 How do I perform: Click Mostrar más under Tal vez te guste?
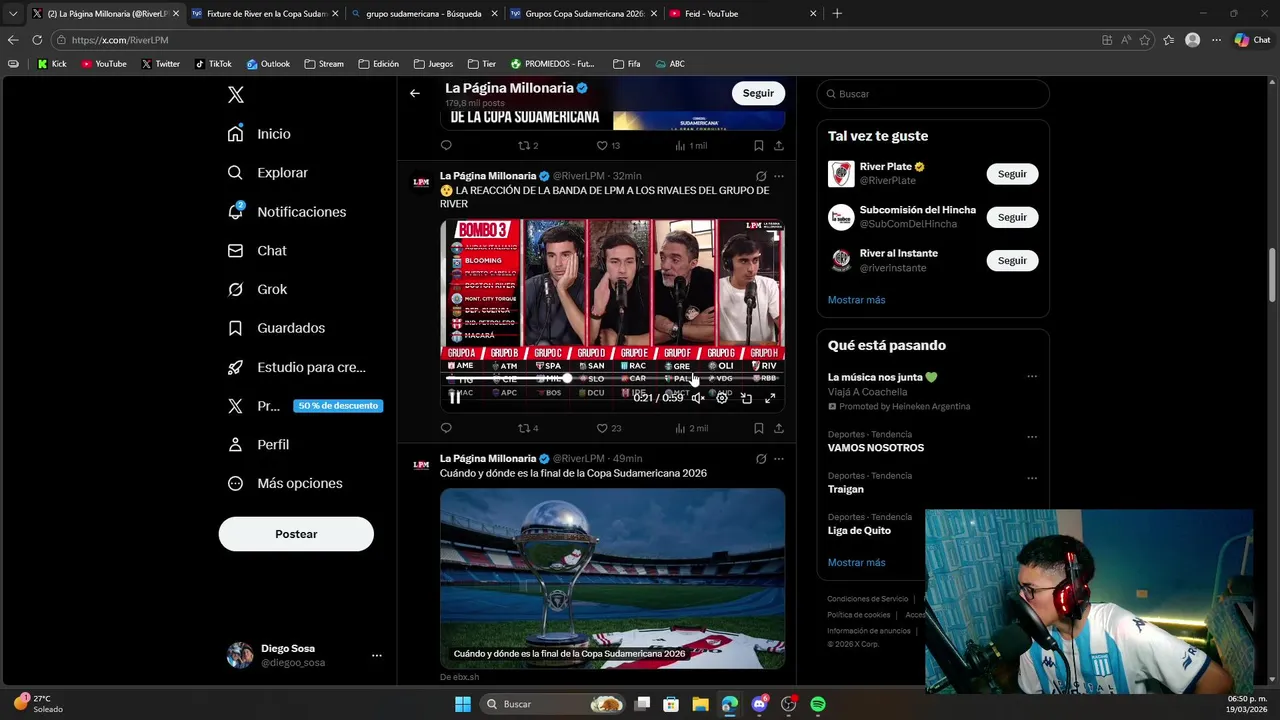[856, 300]
